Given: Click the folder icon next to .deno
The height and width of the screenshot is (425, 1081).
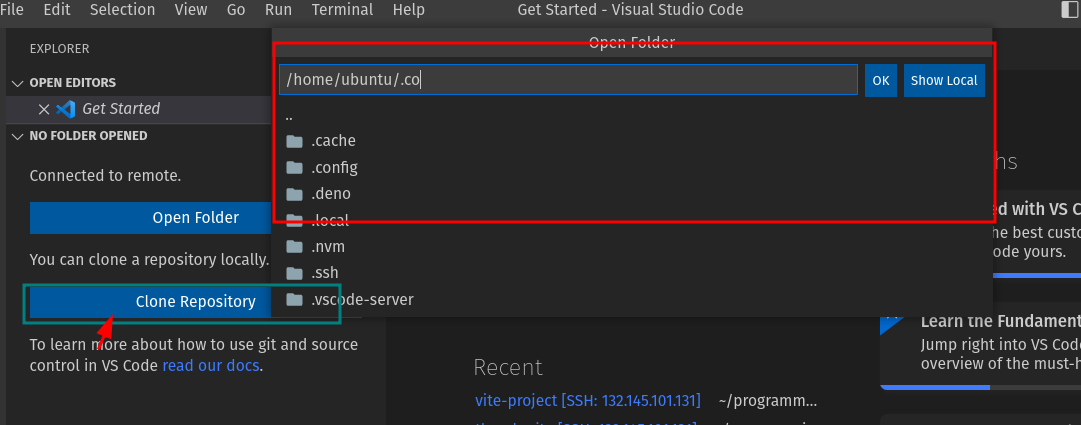Looking at the screenshot, I should tap(295, 194).
